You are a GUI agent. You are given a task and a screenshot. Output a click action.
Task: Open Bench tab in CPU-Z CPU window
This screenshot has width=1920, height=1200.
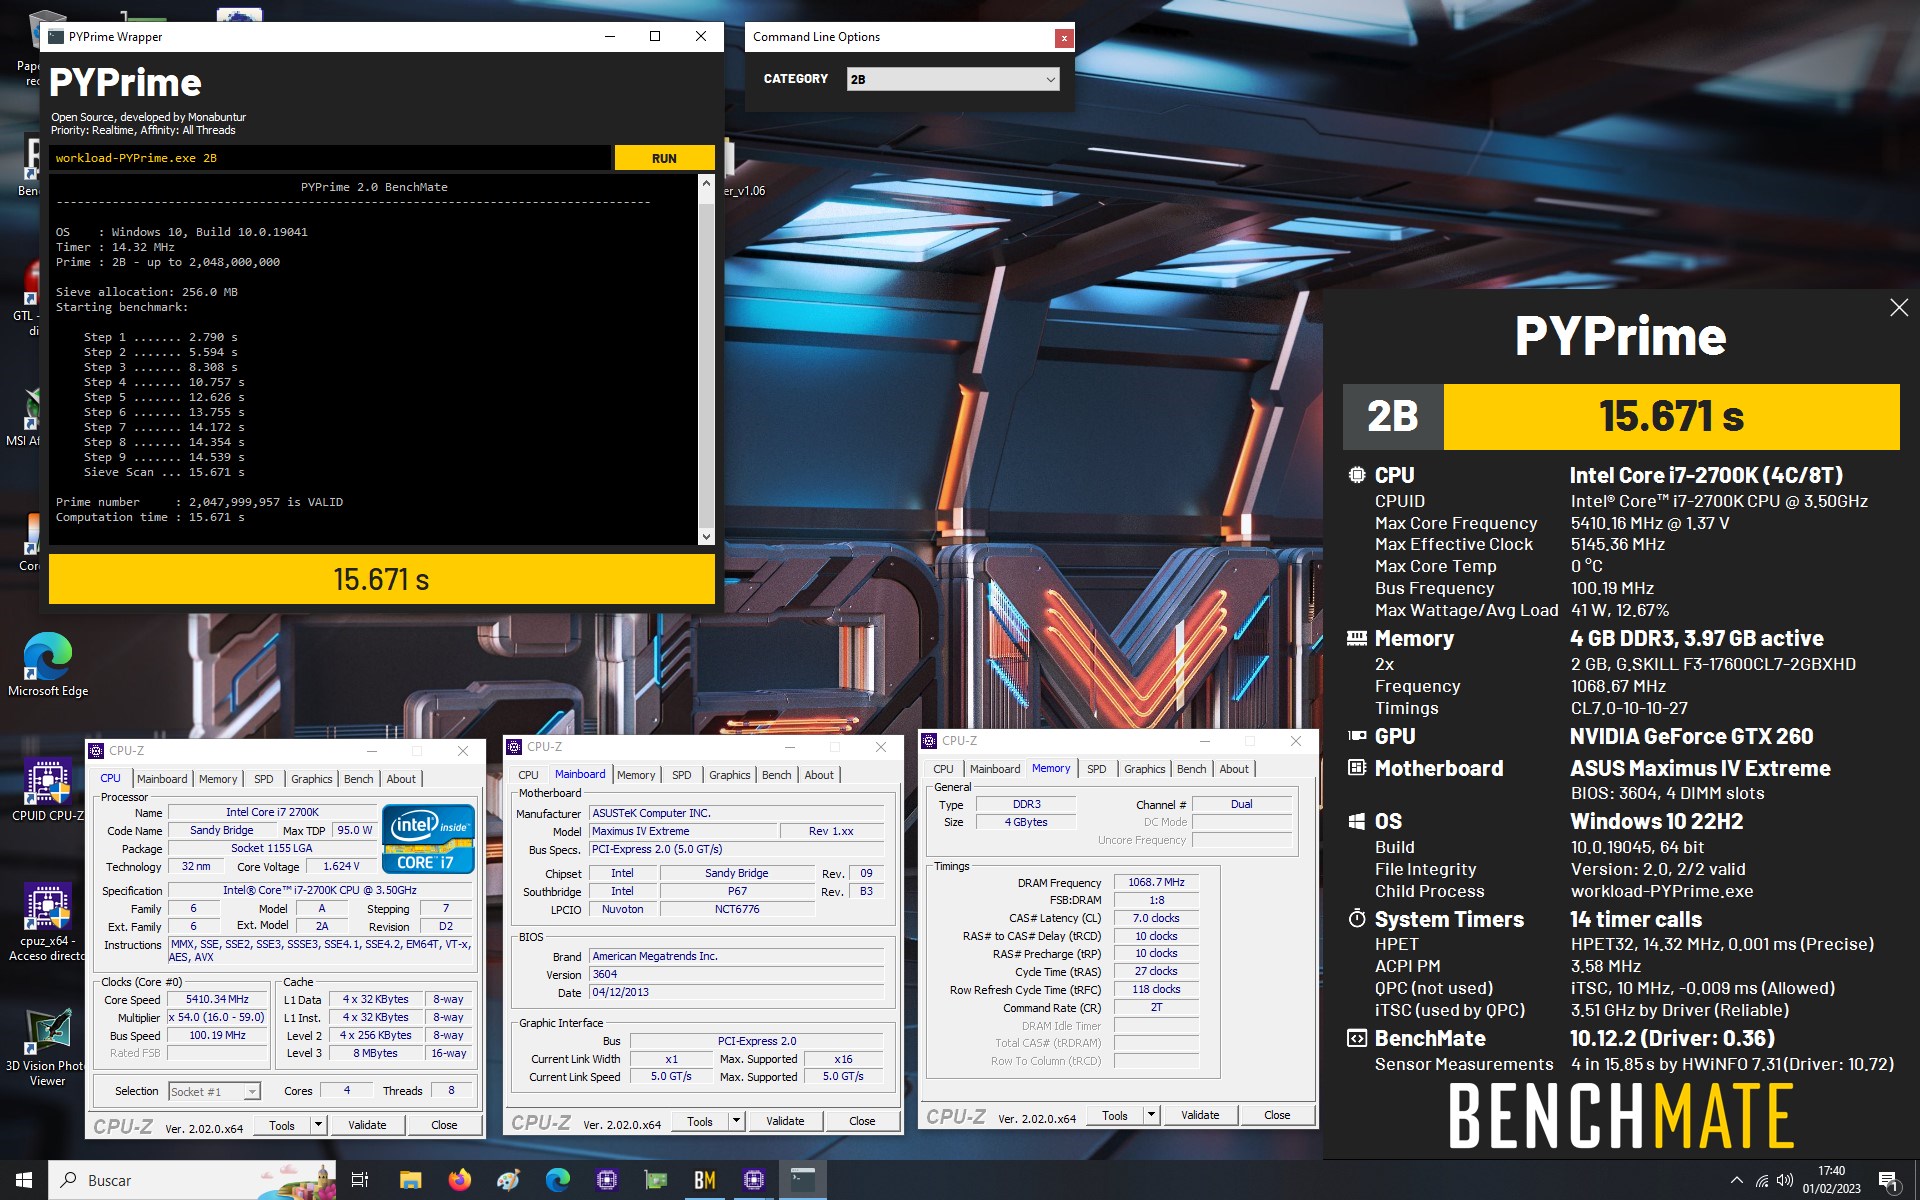tap(358, 779)
